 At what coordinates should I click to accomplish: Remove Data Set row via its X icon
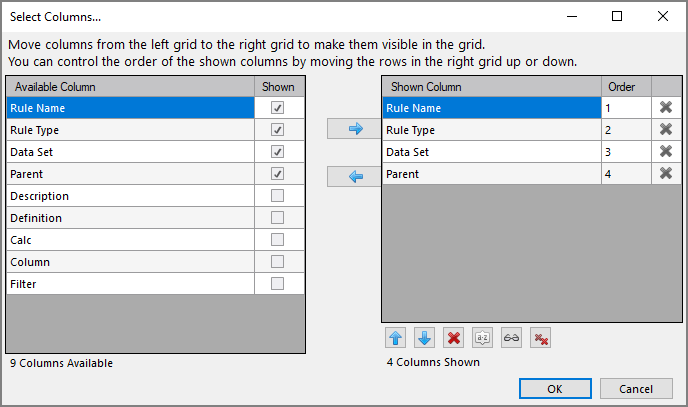pos(666,151)
